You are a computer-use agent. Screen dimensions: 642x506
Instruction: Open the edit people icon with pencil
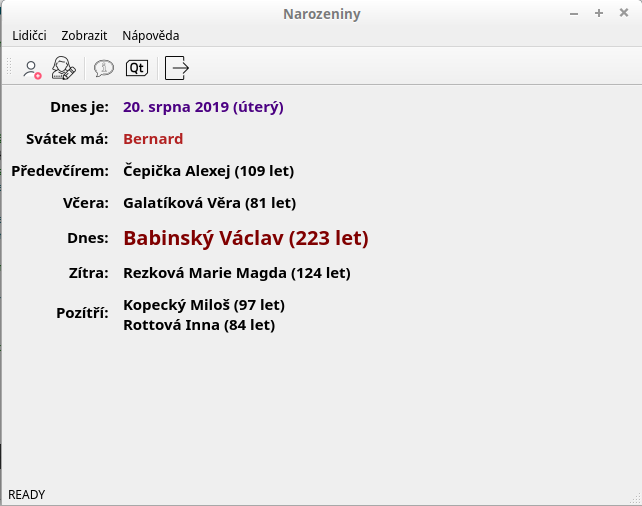(63, 68)
